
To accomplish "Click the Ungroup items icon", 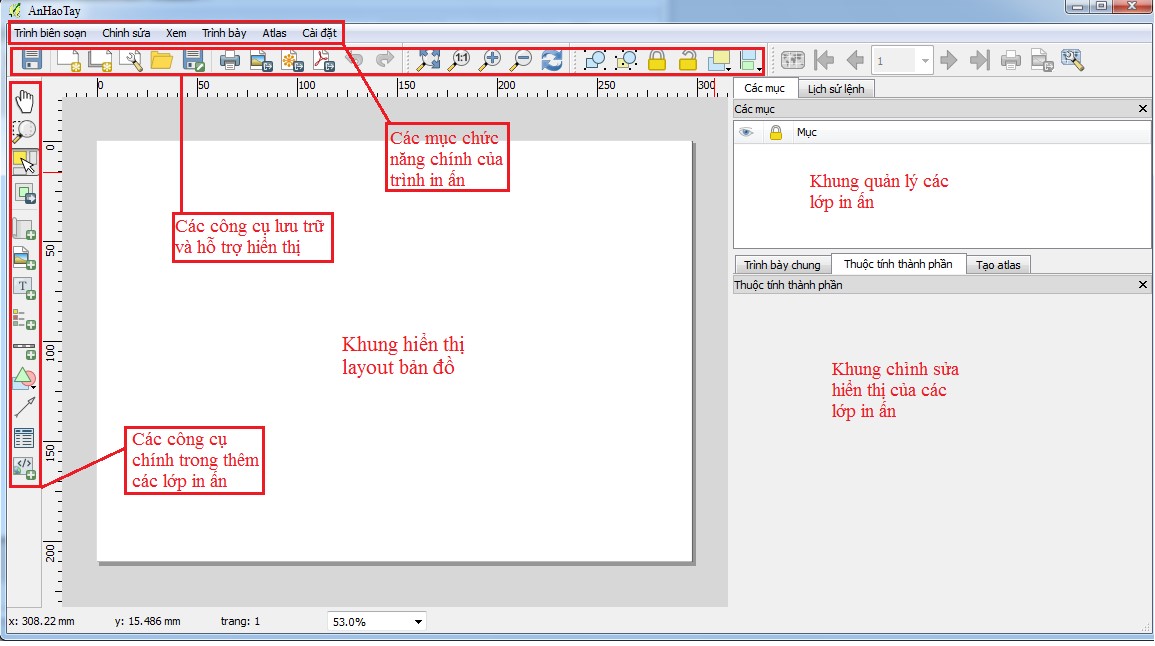I will pyautogui.click(x=625, y=60).
